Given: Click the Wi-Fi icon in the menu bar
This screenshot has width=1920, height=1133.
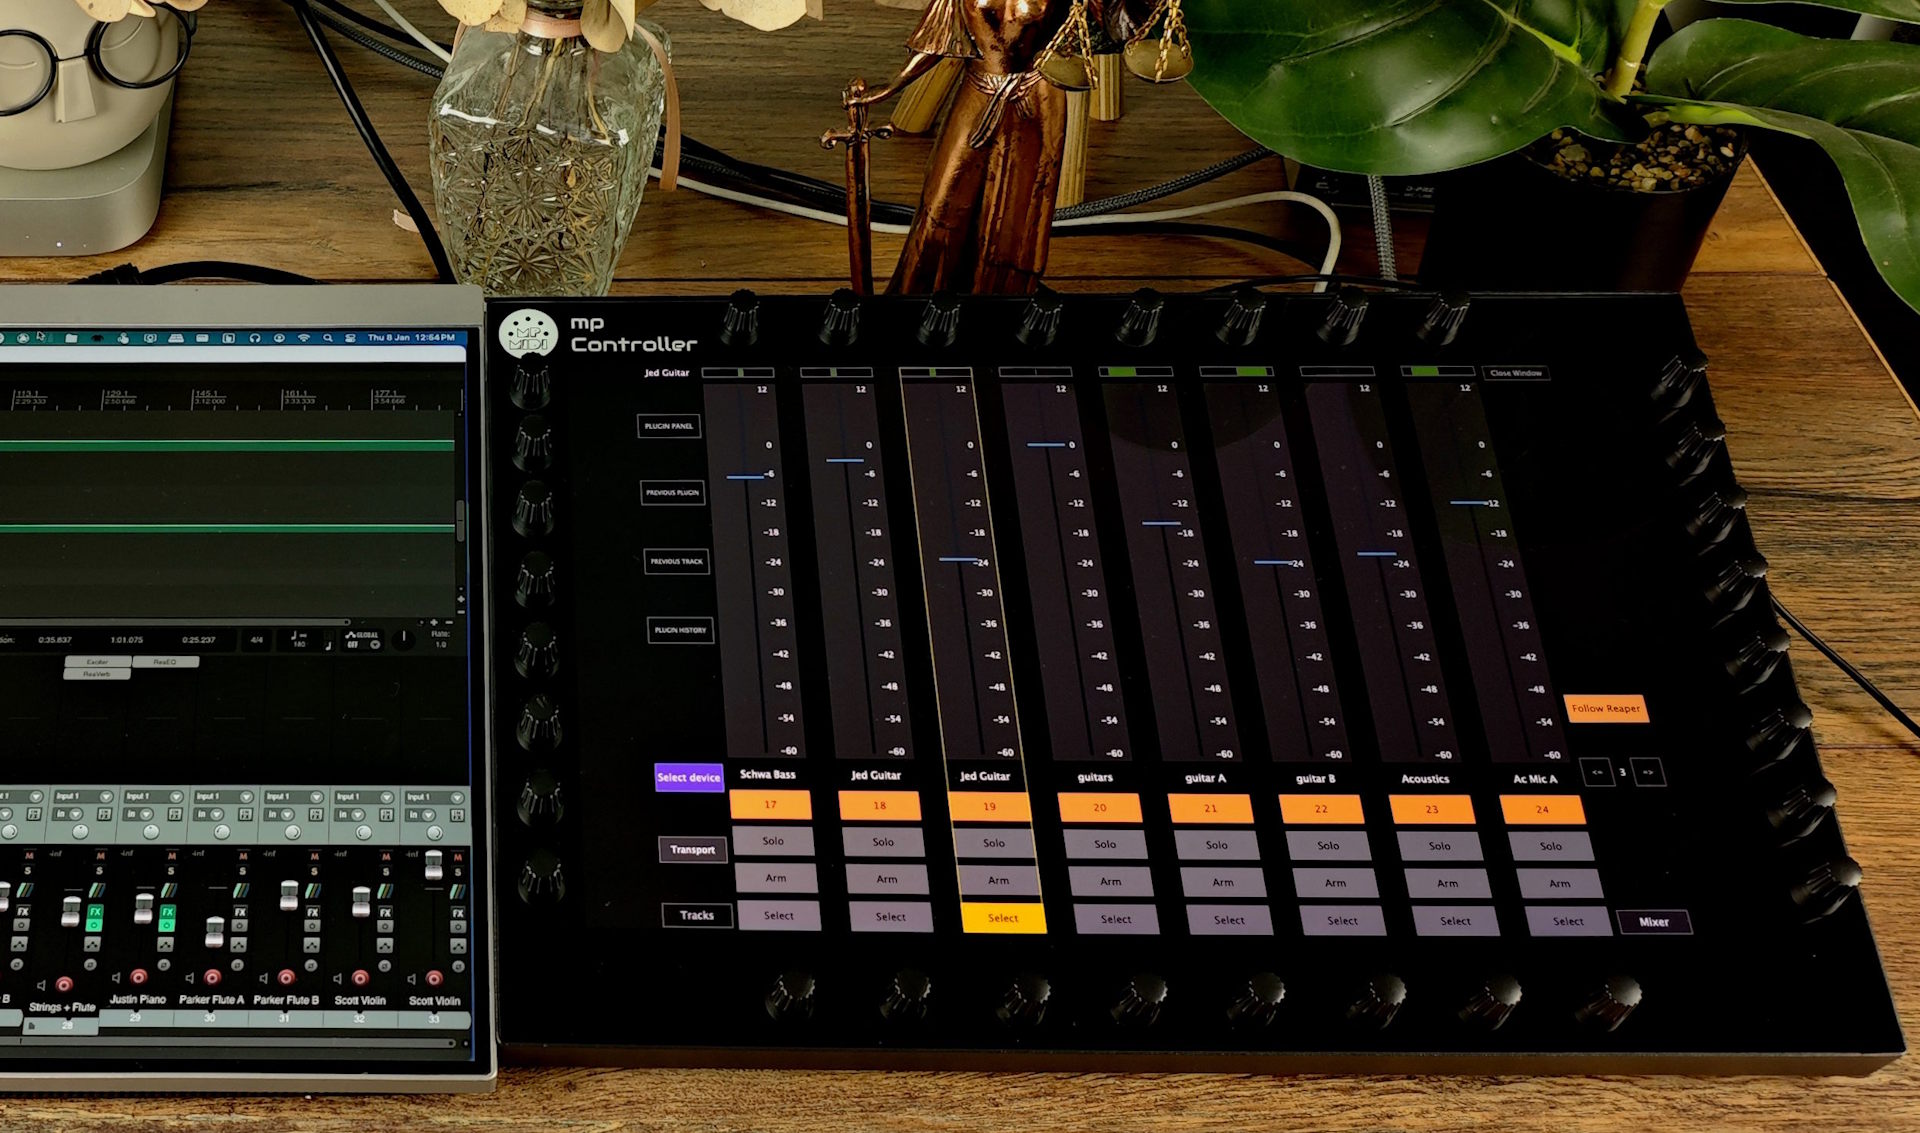Looking at the screenshot, I should click(x=303, y=338).
